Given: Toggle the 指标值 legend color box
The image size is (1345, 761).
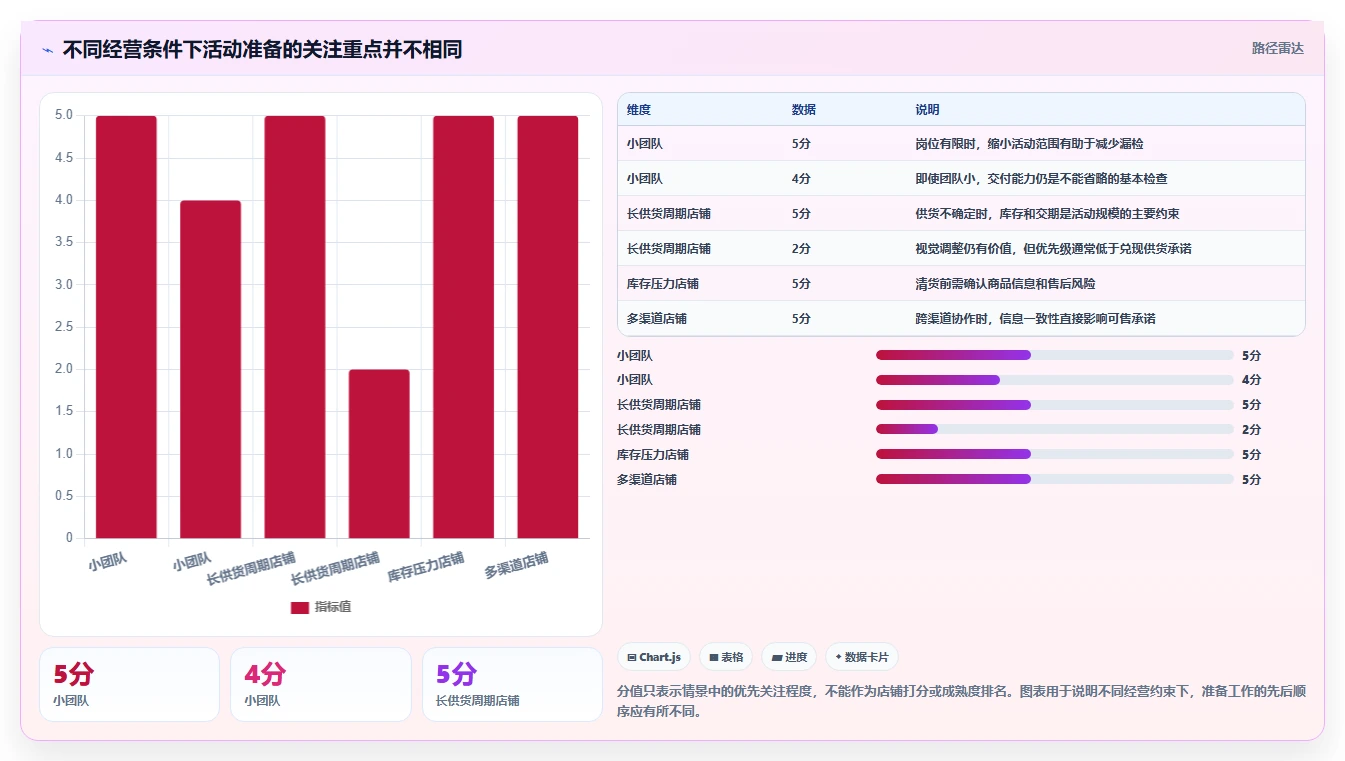Looking at the screenshot, I should pyautogui.click(x=300, y=607).
